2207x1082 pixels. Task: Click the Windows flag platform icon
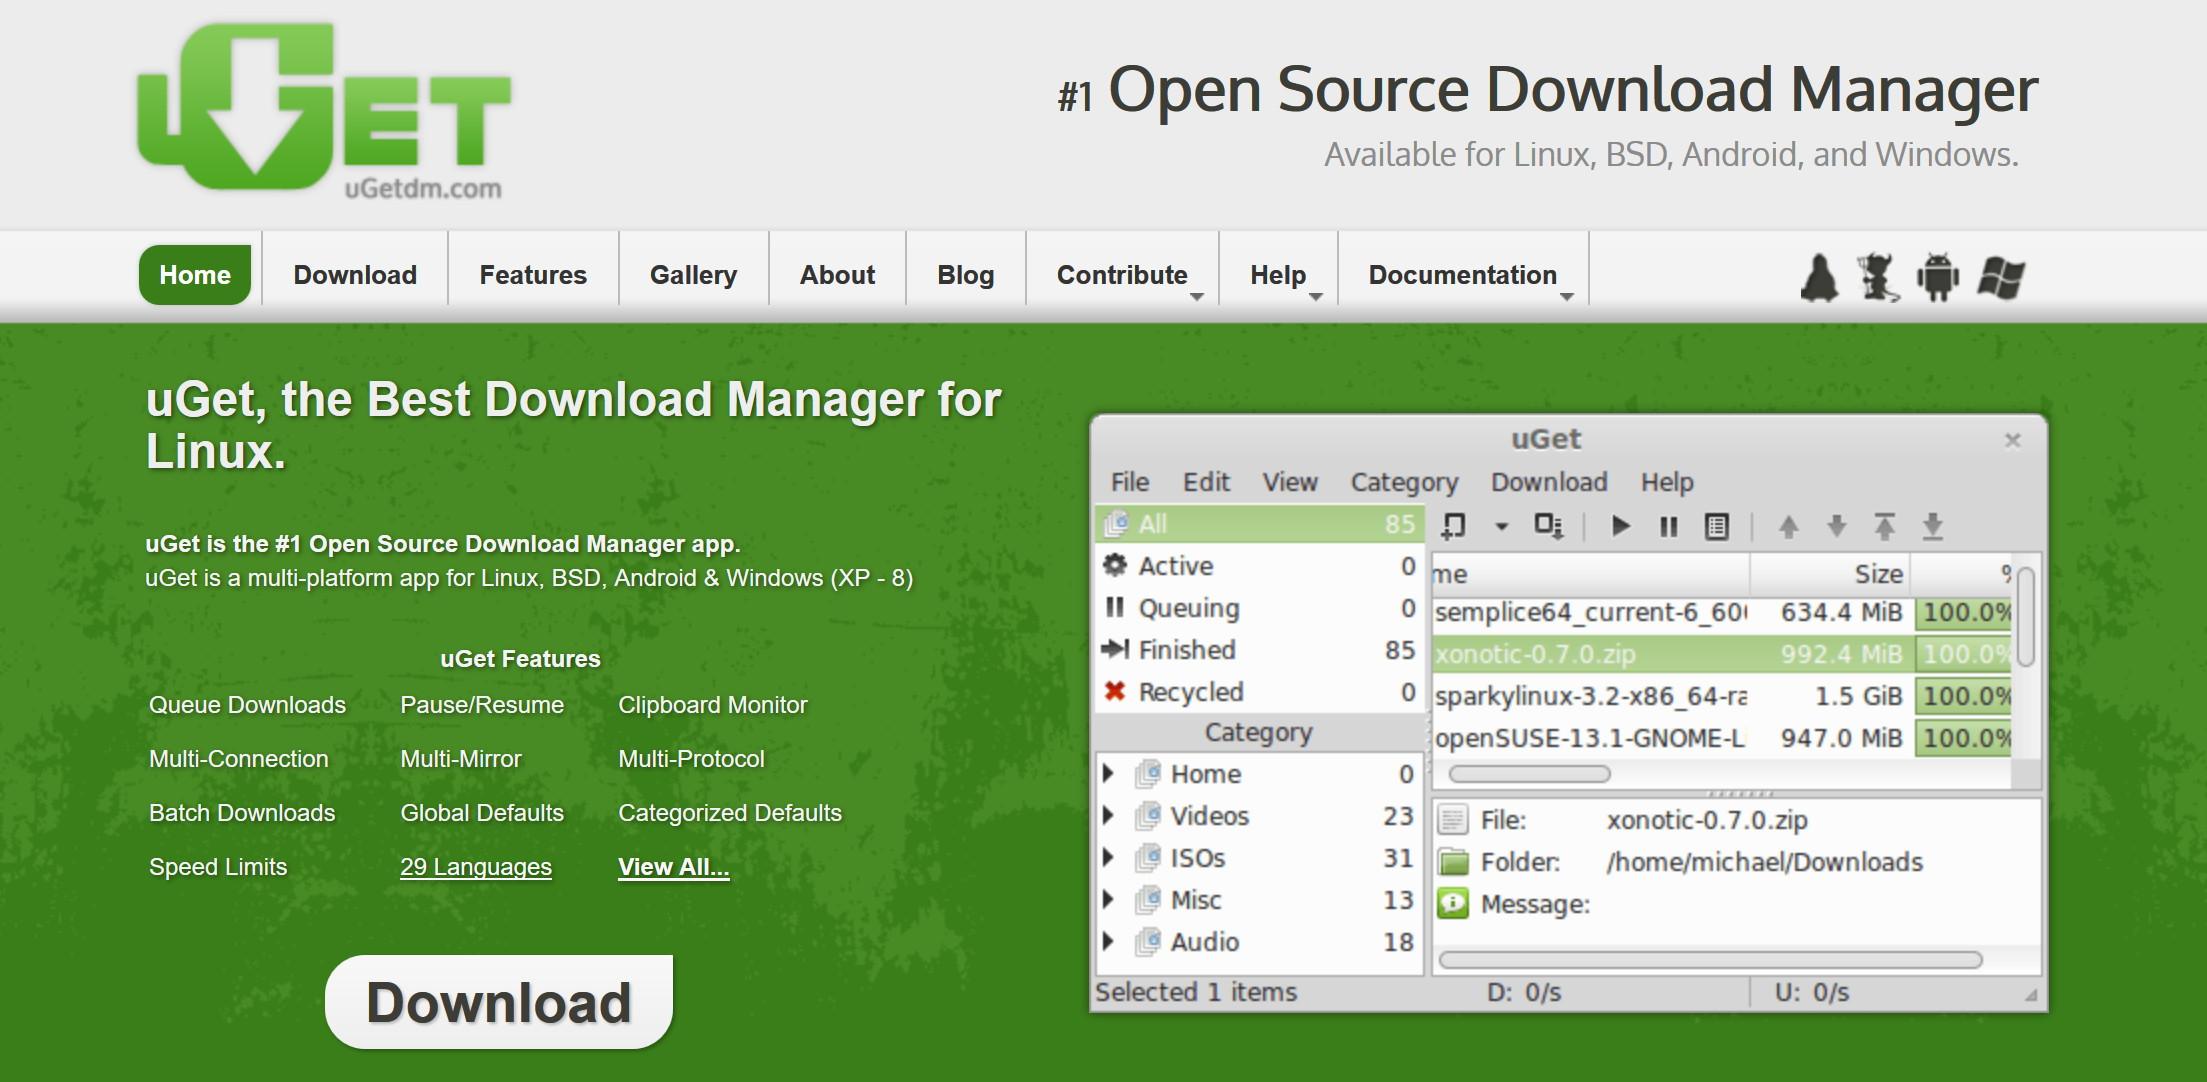[2001, 277]
